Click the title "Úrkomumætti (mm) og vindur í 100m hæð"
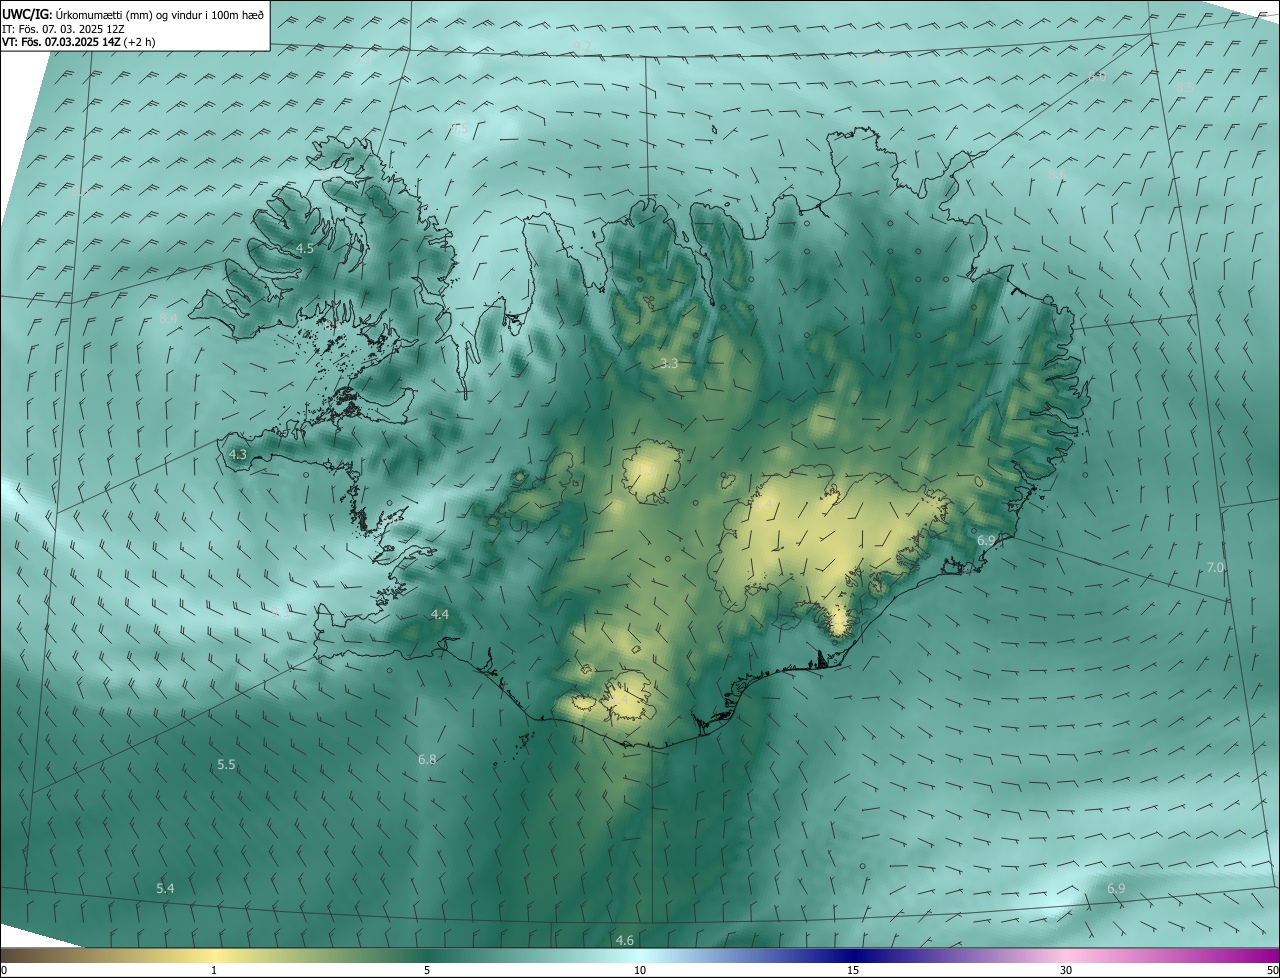This screenshot has height=978, width=1280. click(x=160, y=15)
